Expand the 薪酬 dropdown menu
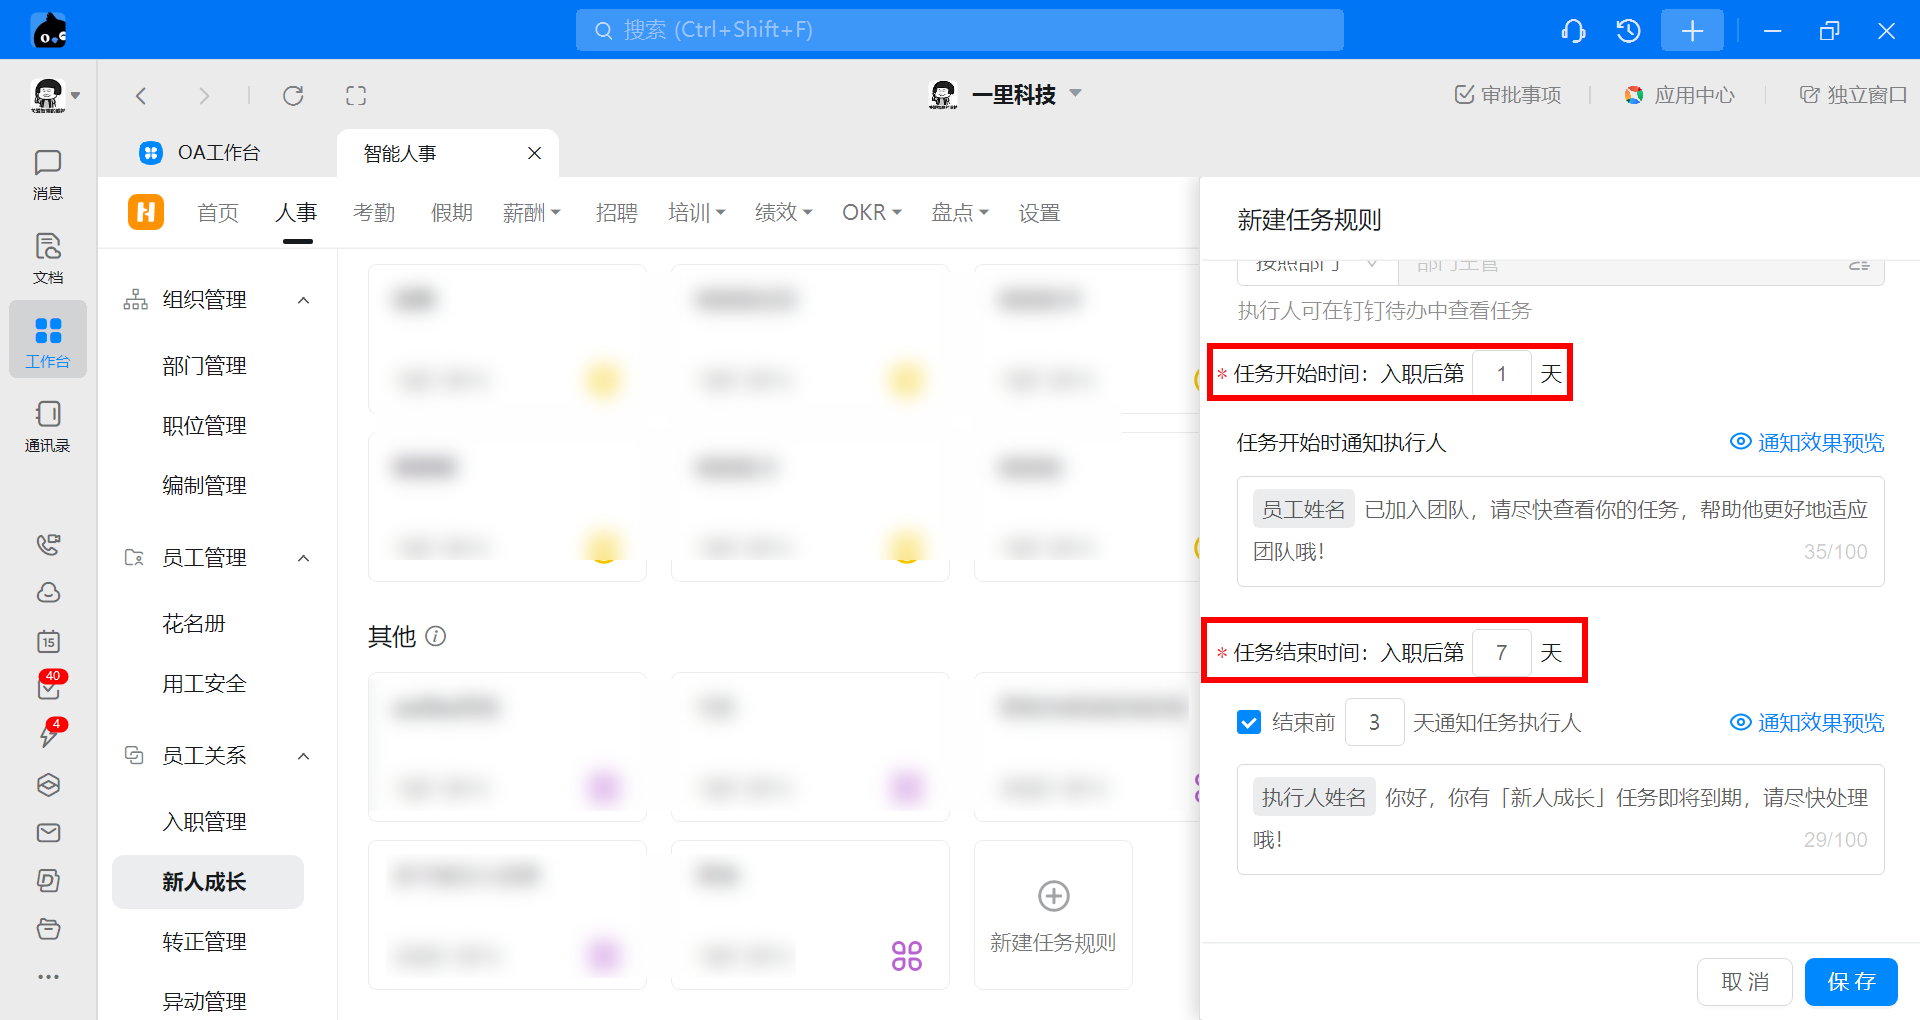 click(532, 213)
